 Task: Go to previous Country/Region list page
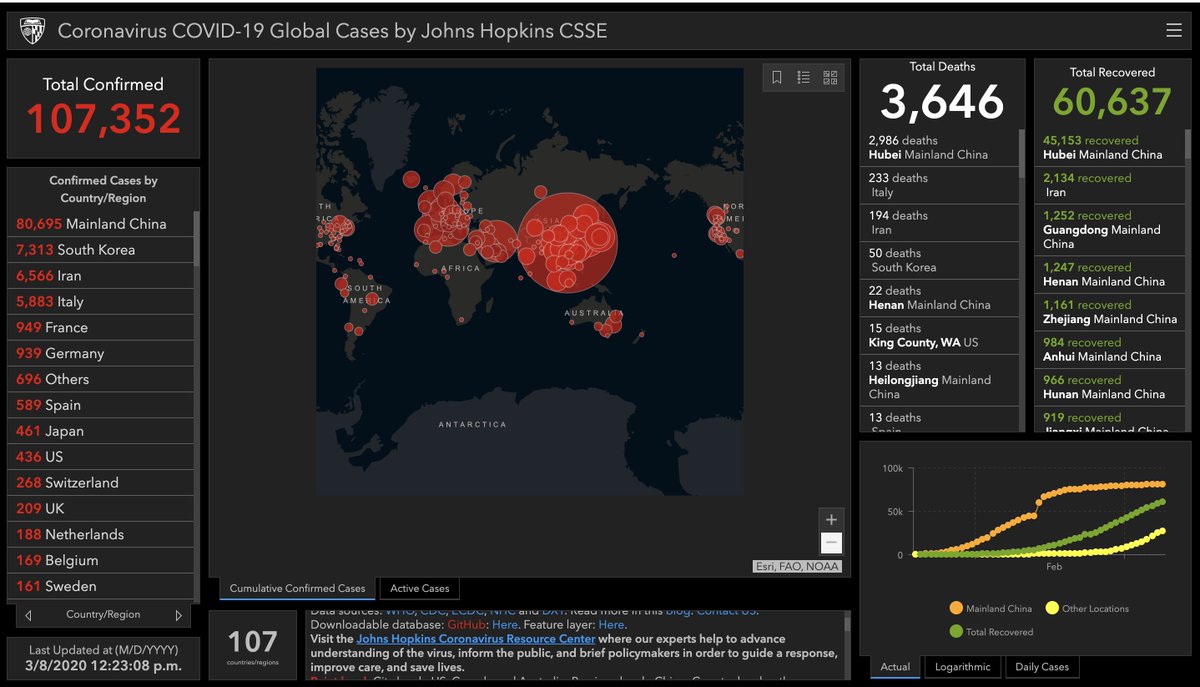28,615
